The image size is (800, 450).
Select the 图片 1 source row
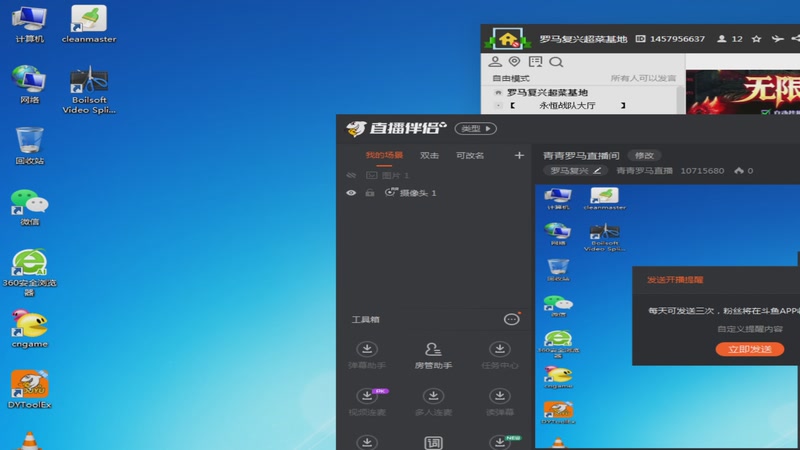coord(434,175)
